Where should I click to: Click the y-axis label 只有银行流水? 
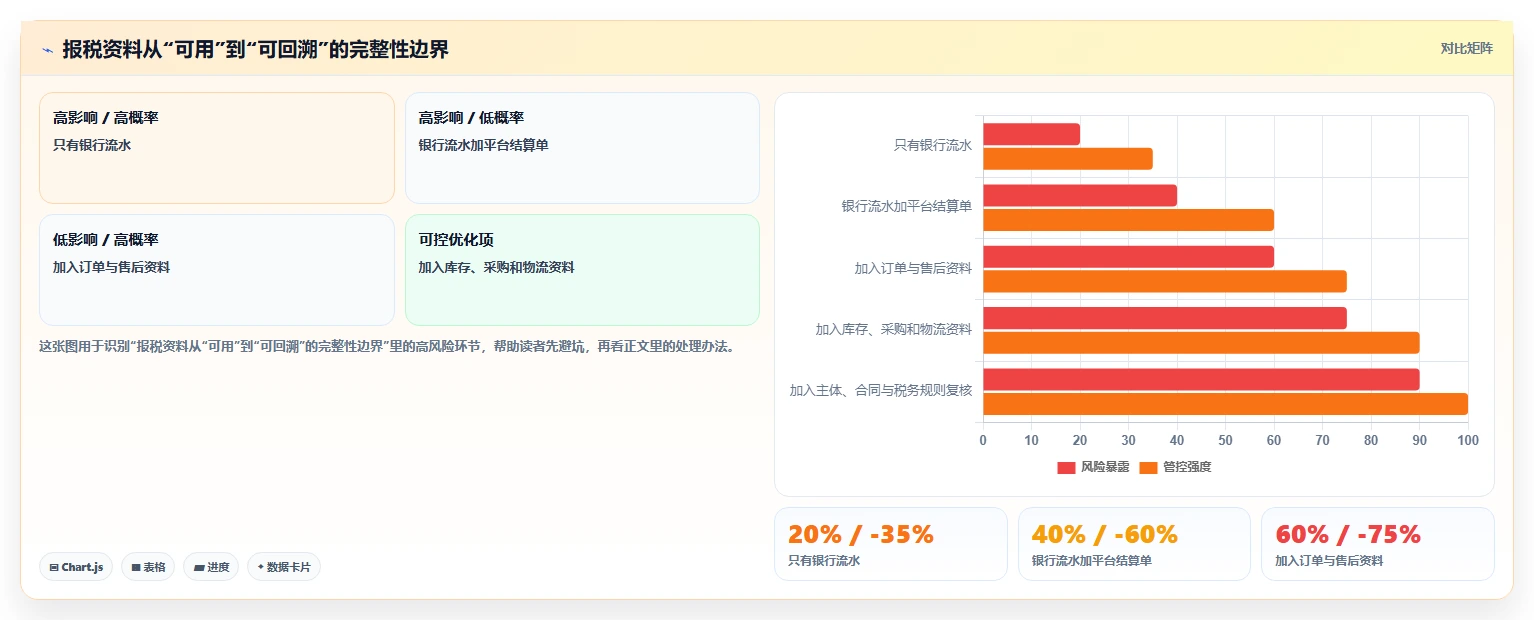click(x=932, y=146)
